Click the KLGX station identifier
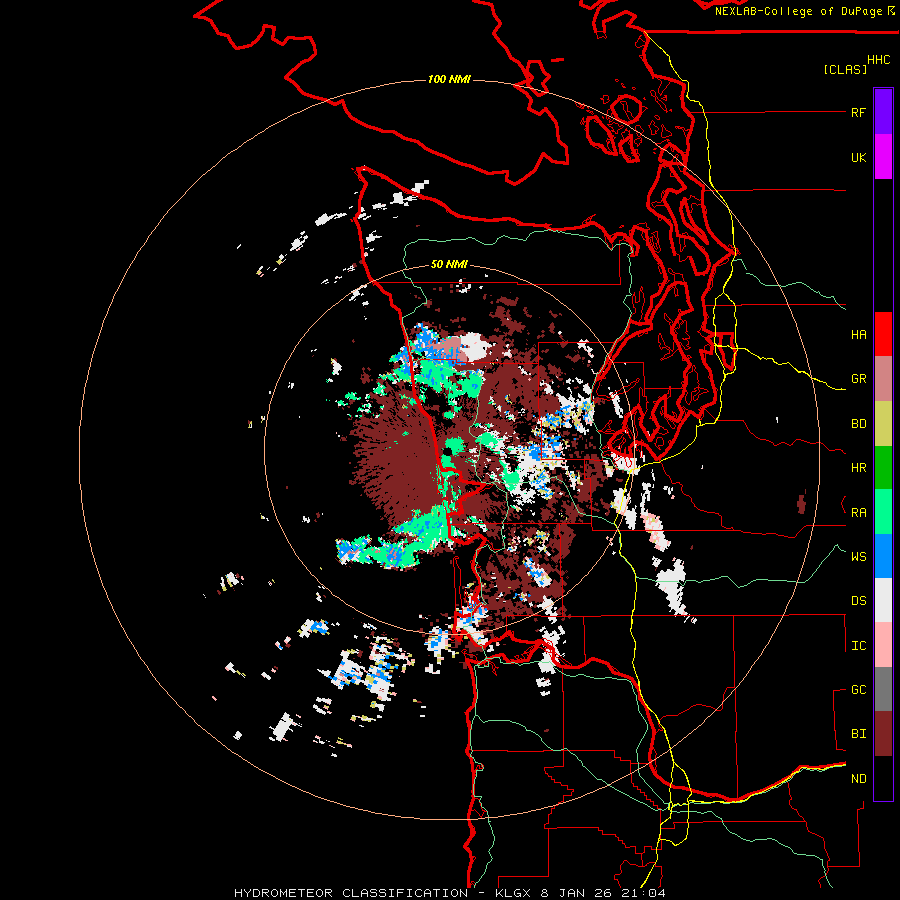The image size is (900, 900). (x=514, y=893)
